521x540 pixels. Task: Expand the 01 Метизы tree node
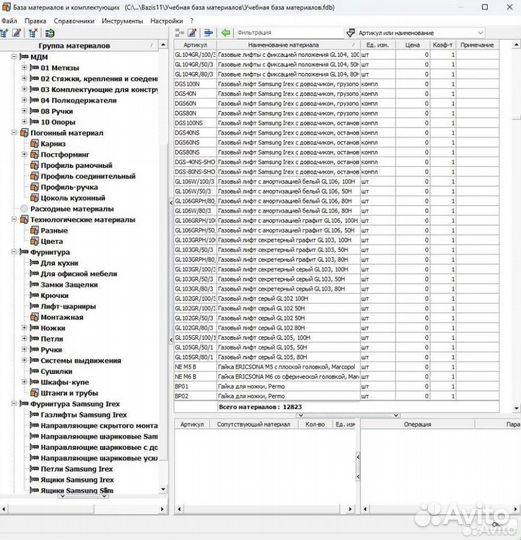(x=24, y=68)
